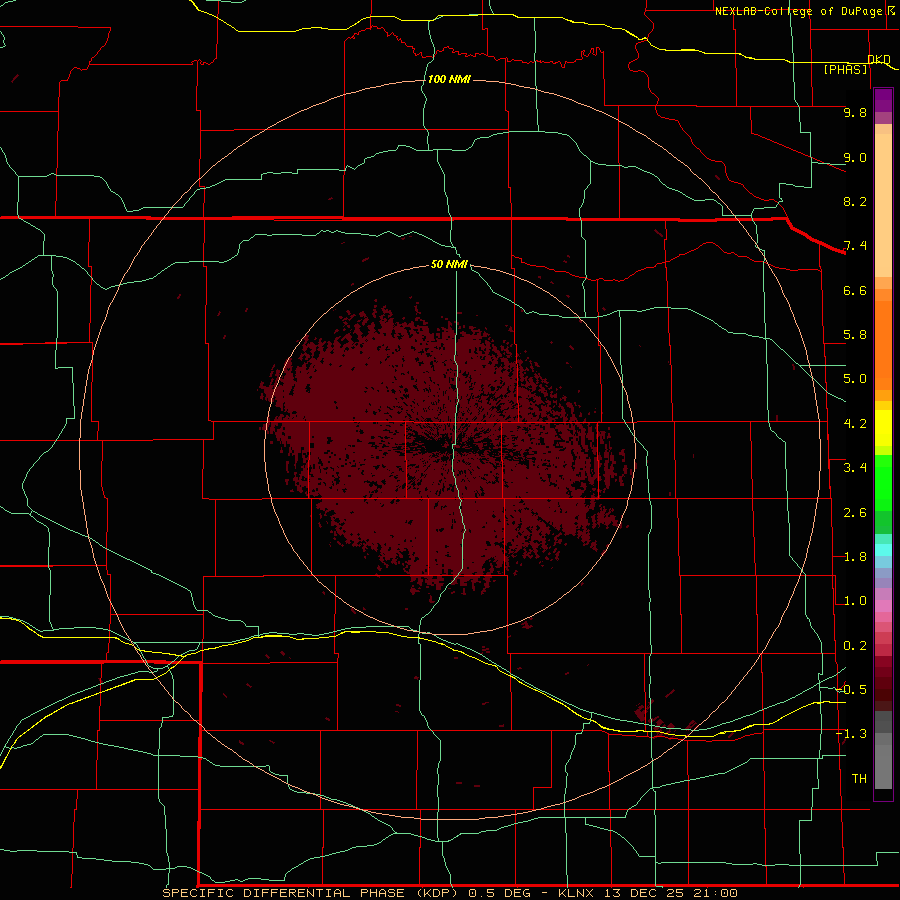
Task: Click the 100 NMI range ring label
Action: click(449, 79)
